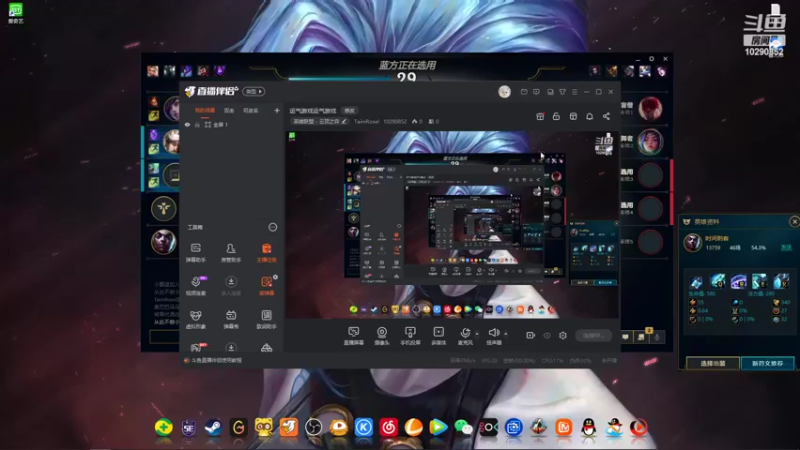Viewport: 800px width, 450px height.
Task: Add 多媒体 media source
Action: pyautogui.click(x=438, y=336)
